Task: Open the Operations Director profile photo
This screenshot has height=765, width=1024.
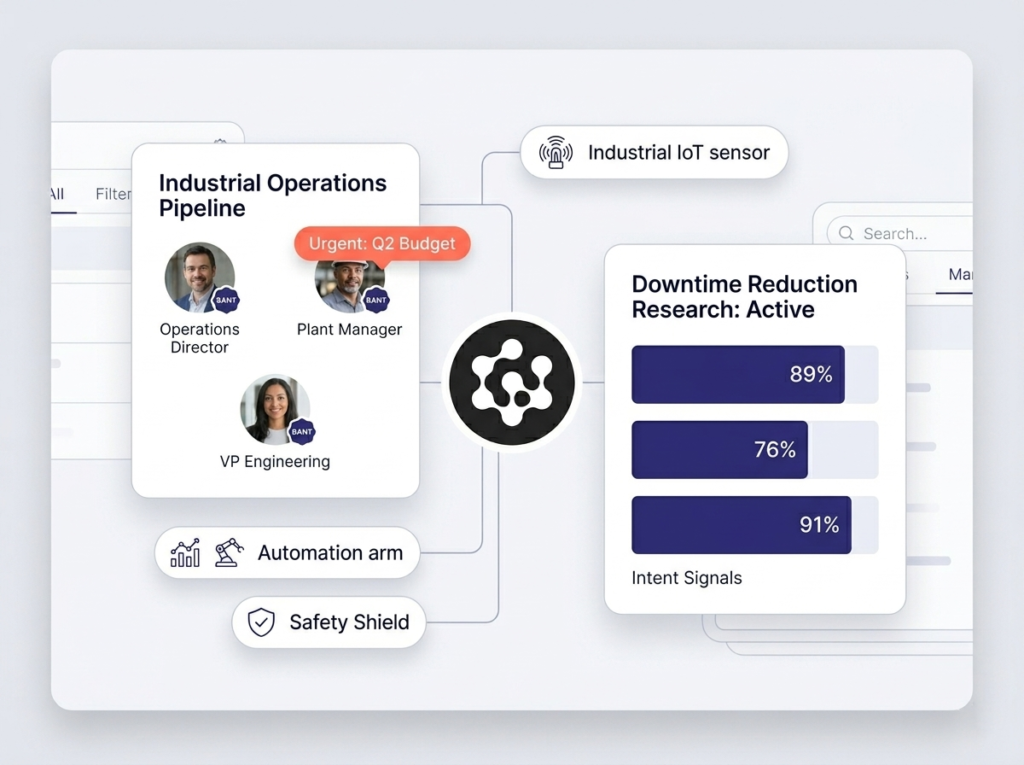Action: point(200,278)
